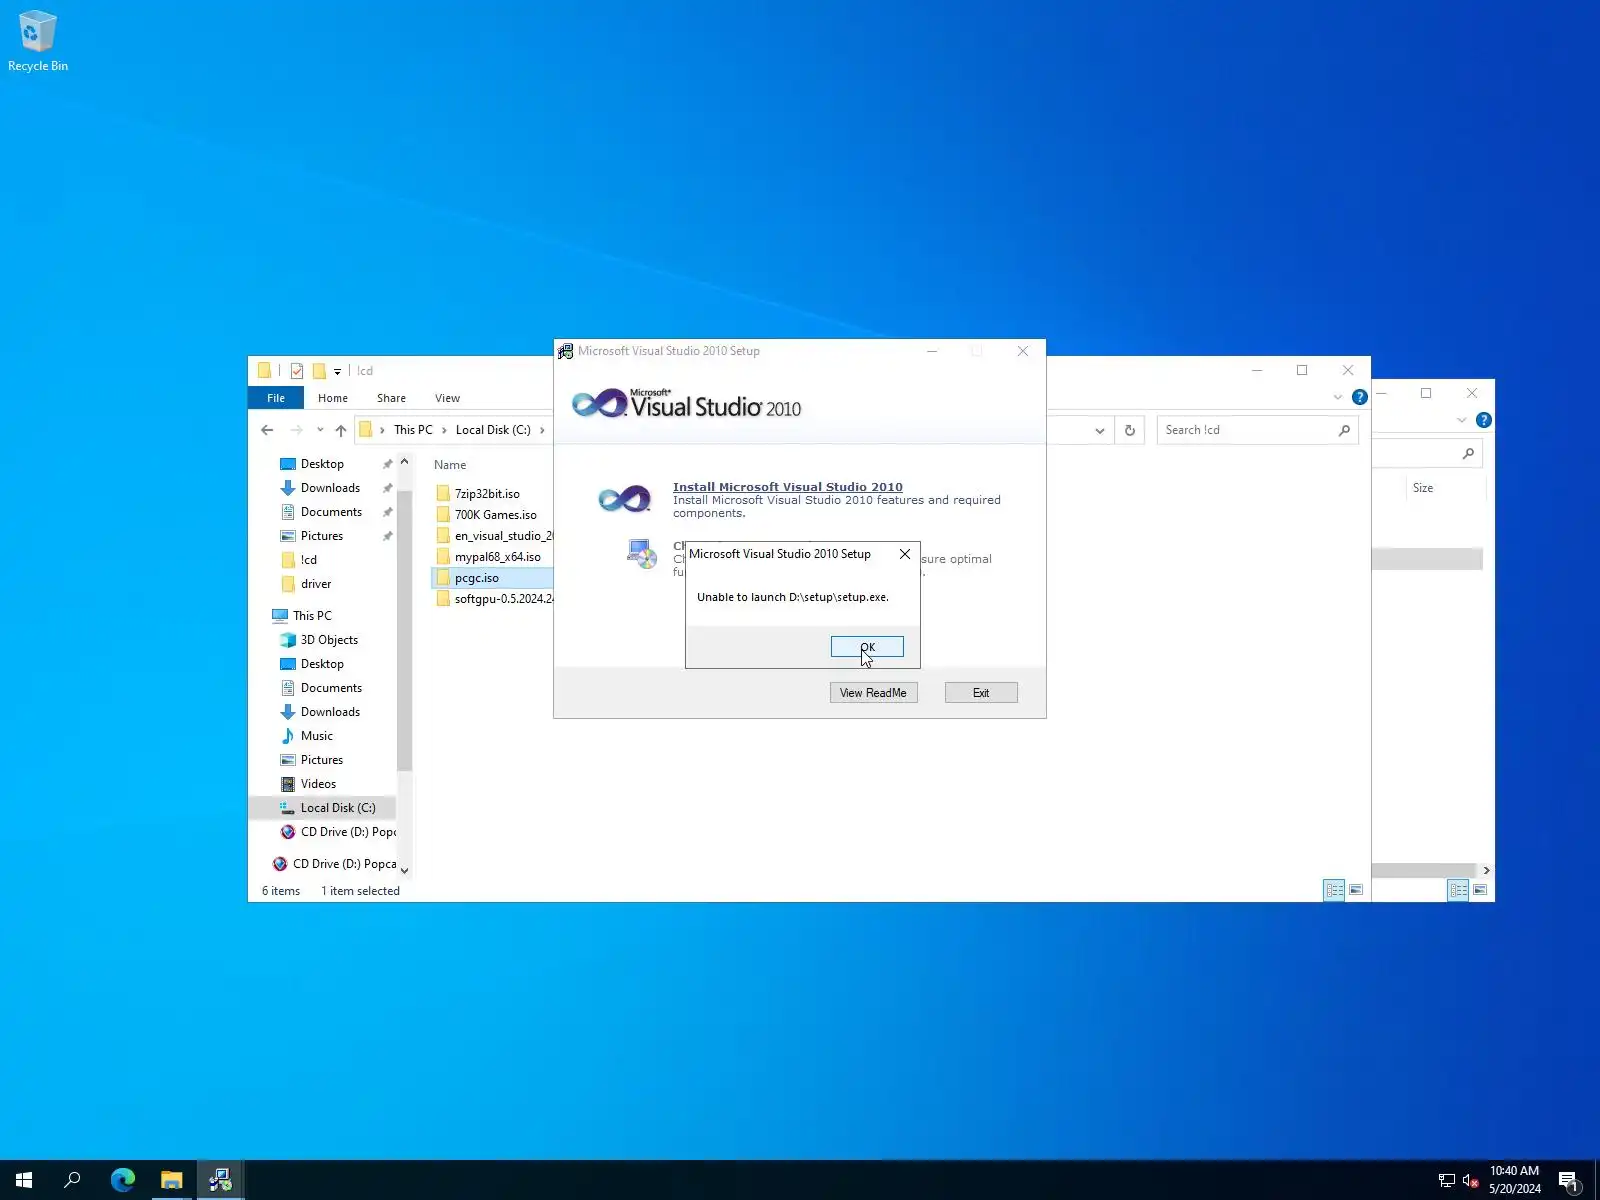Click the computer-and-disc icon in Visual Studio Setup

coord(642,553)
